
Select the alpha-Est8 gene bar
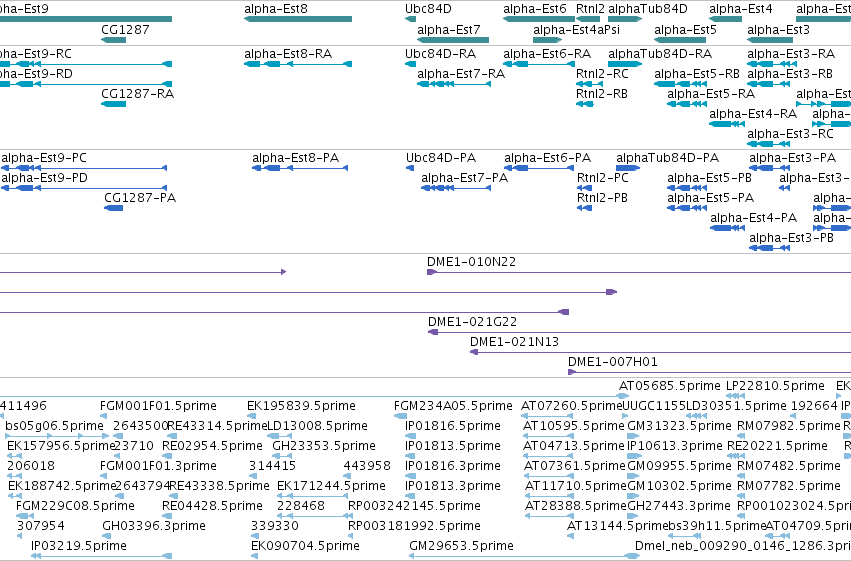(298, 19)
